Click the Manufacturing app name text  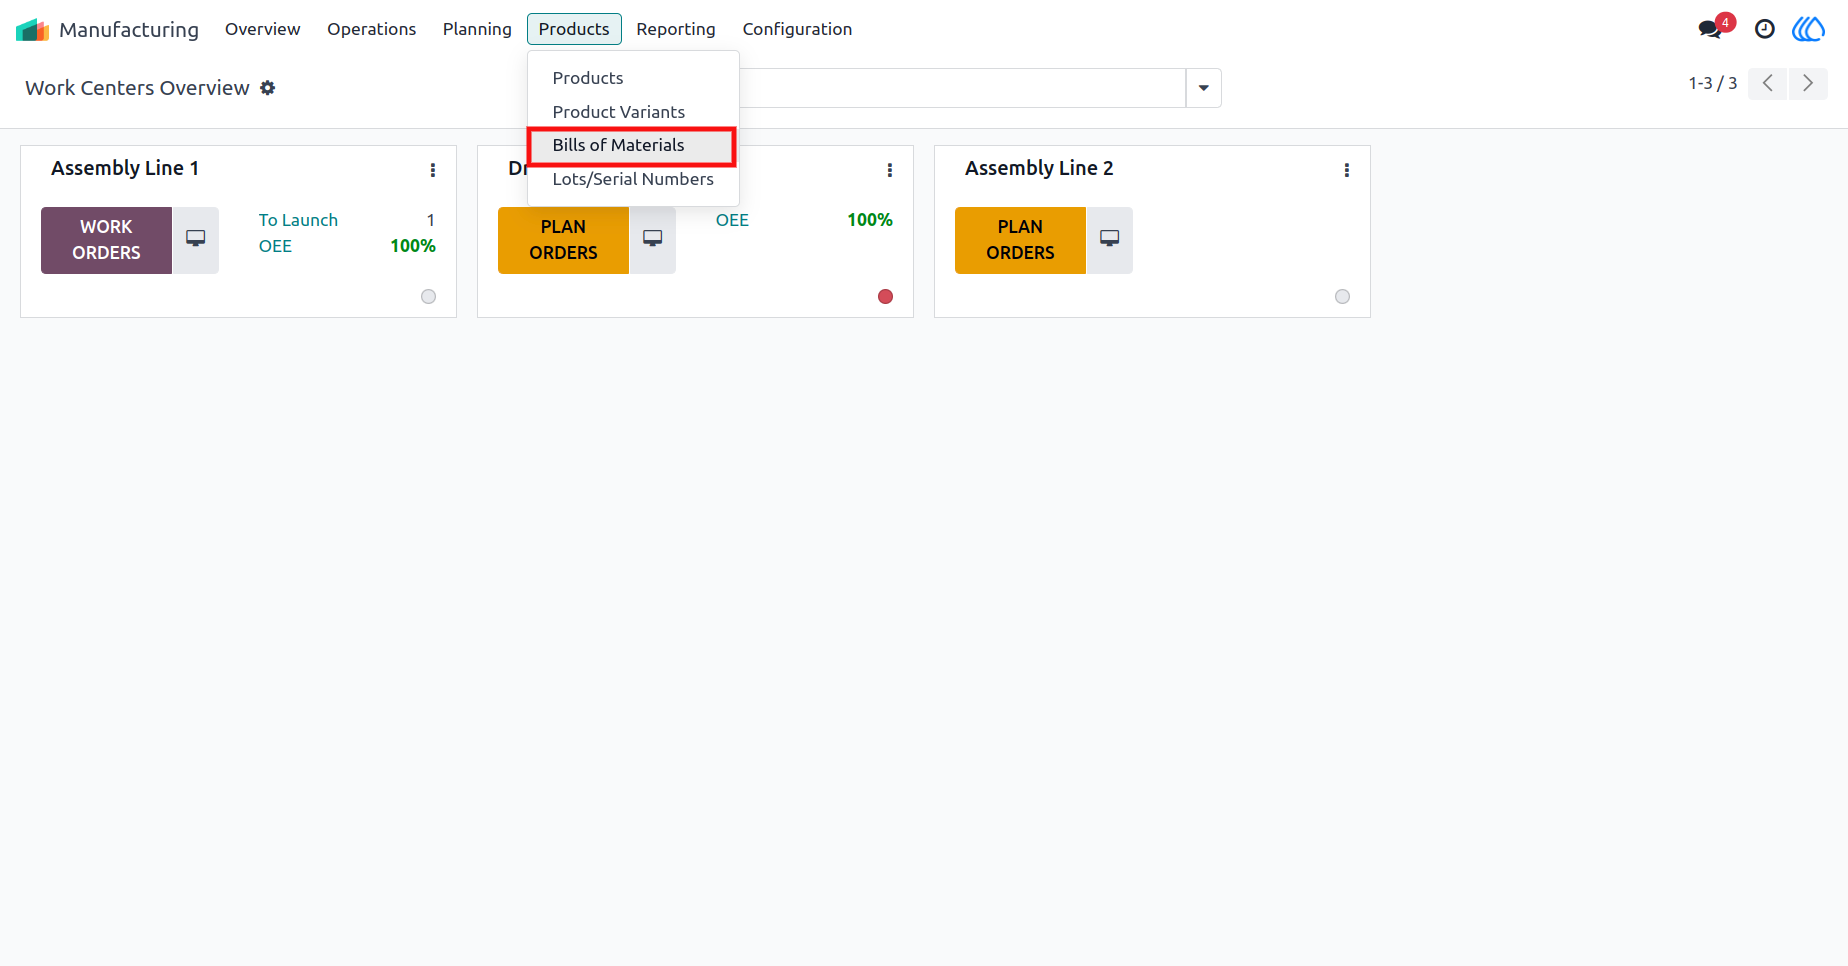[129, 30]
